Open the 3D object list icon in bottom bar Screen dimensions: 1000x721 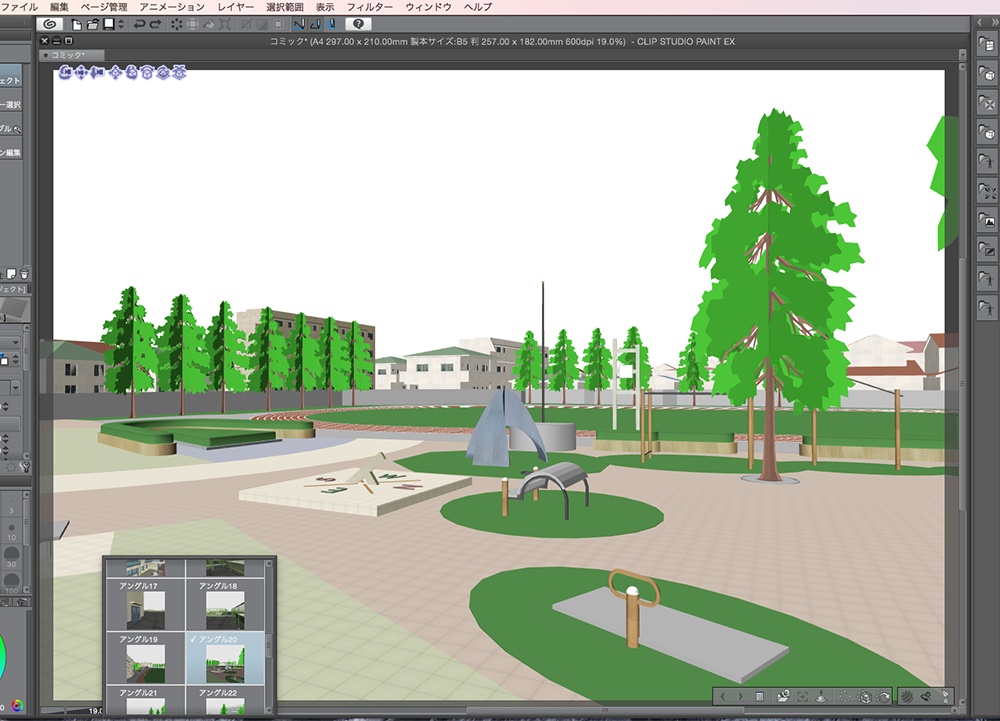759,697
